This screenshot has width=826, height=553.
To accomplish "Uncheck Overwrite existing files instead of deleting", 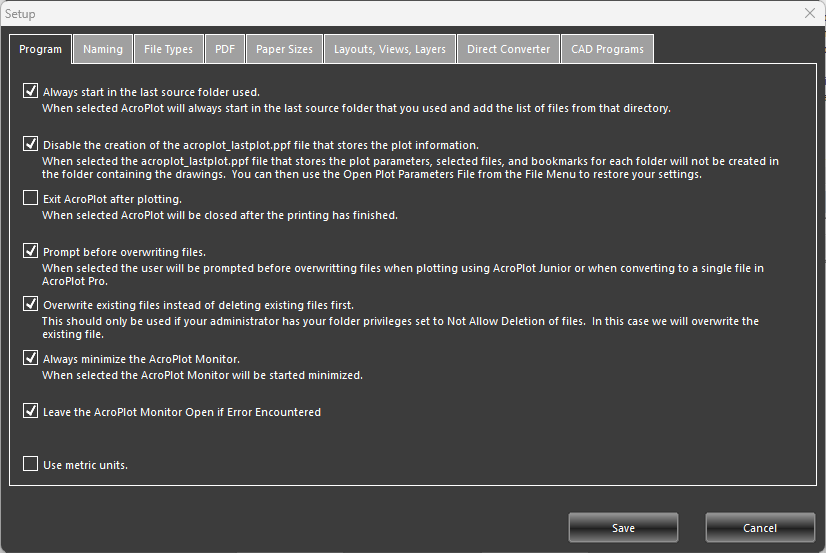I will (x=31, y=304).
